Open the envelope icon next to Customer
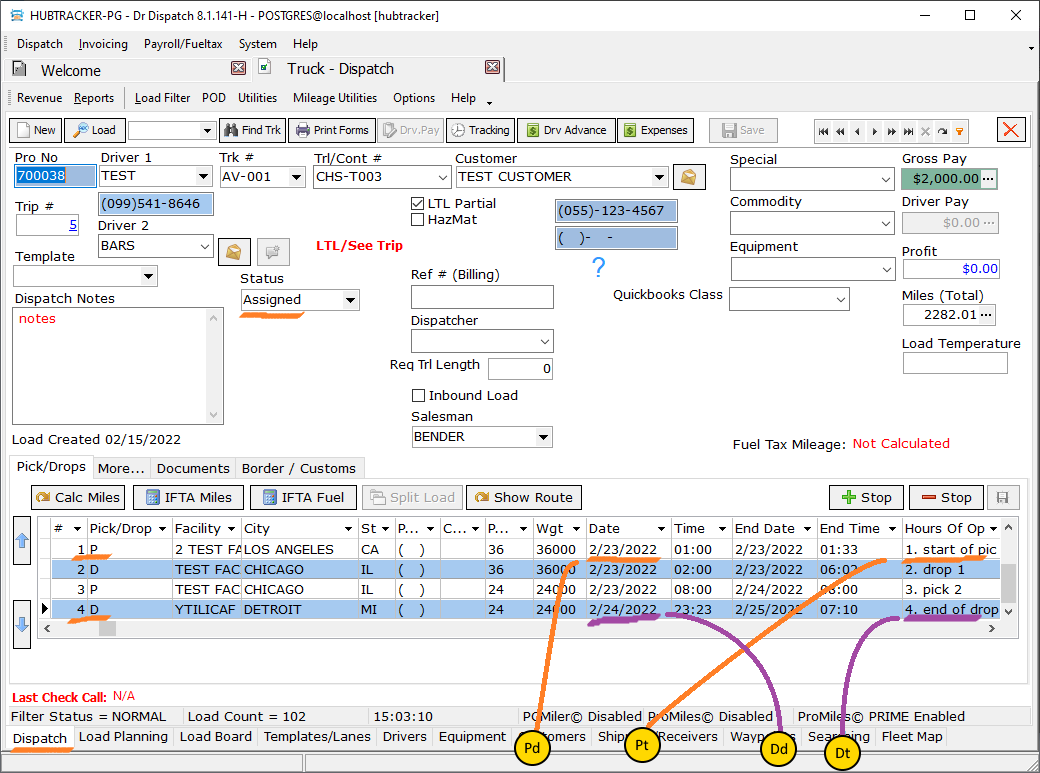This screenshot has height=773, width=1040. click(x=689, y=177)
